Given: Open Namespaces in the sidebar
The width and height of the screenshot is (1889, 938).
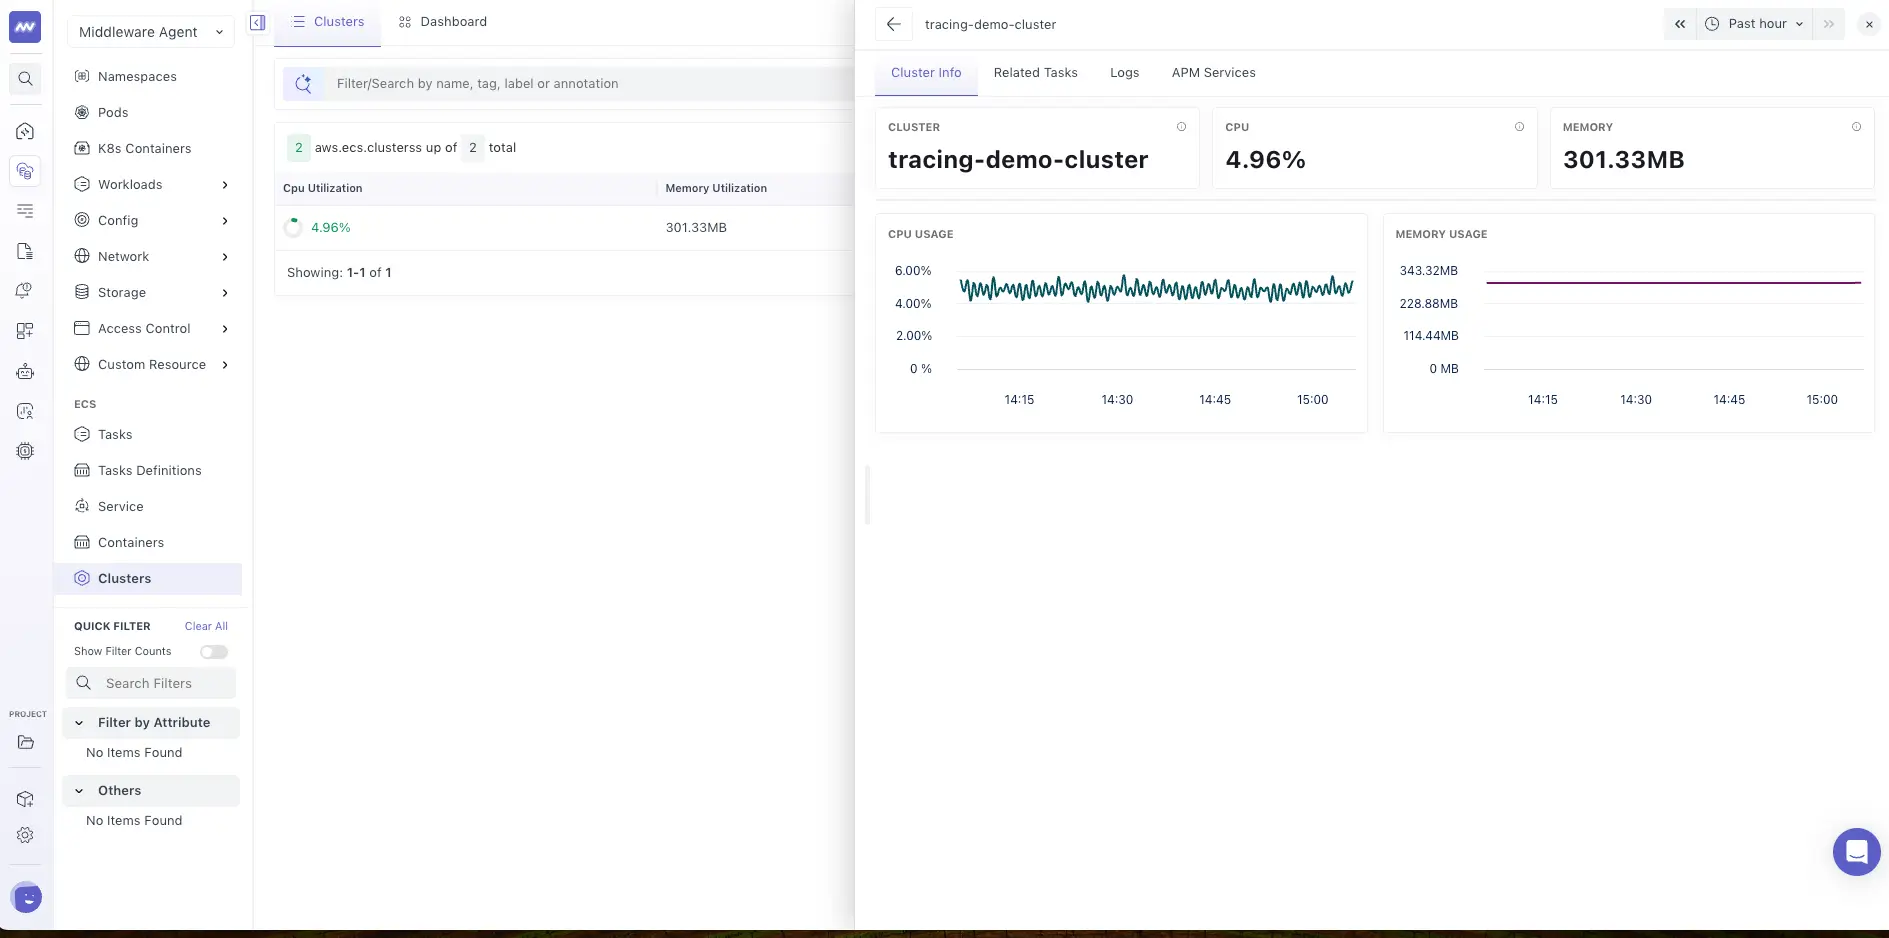Looking at the screenshot, I should click(x=137, y=77).
